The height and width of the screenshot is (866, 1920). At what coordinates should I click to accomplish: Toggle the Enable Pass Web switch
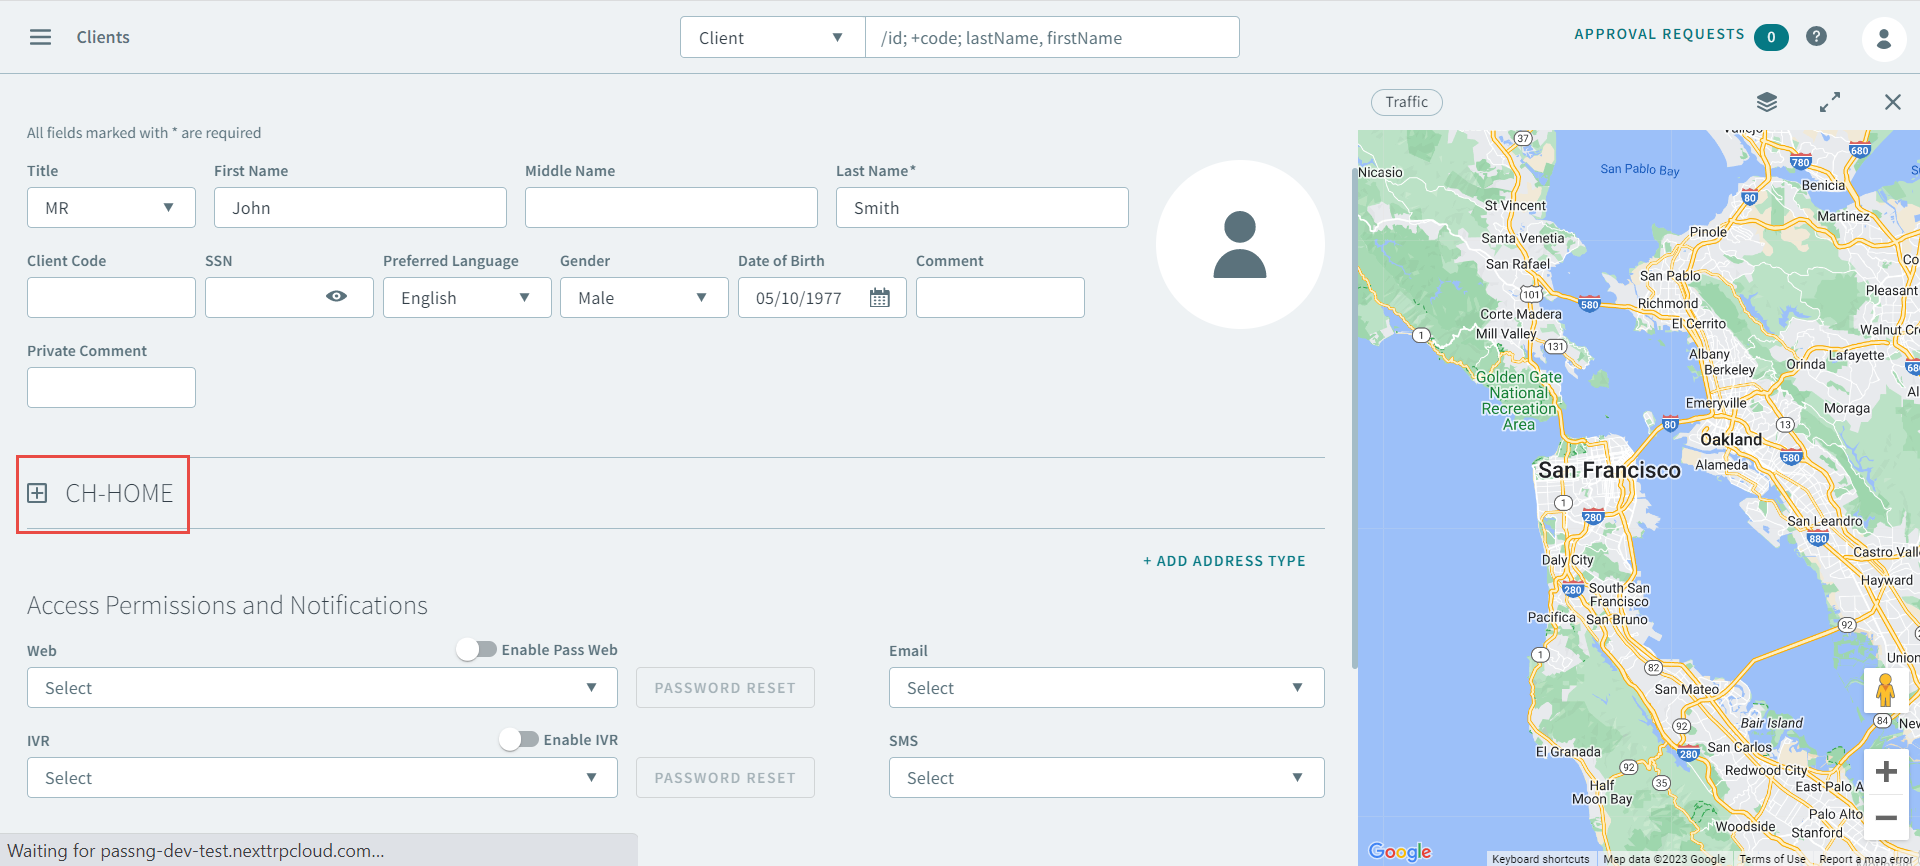click(x=477, y=650)
